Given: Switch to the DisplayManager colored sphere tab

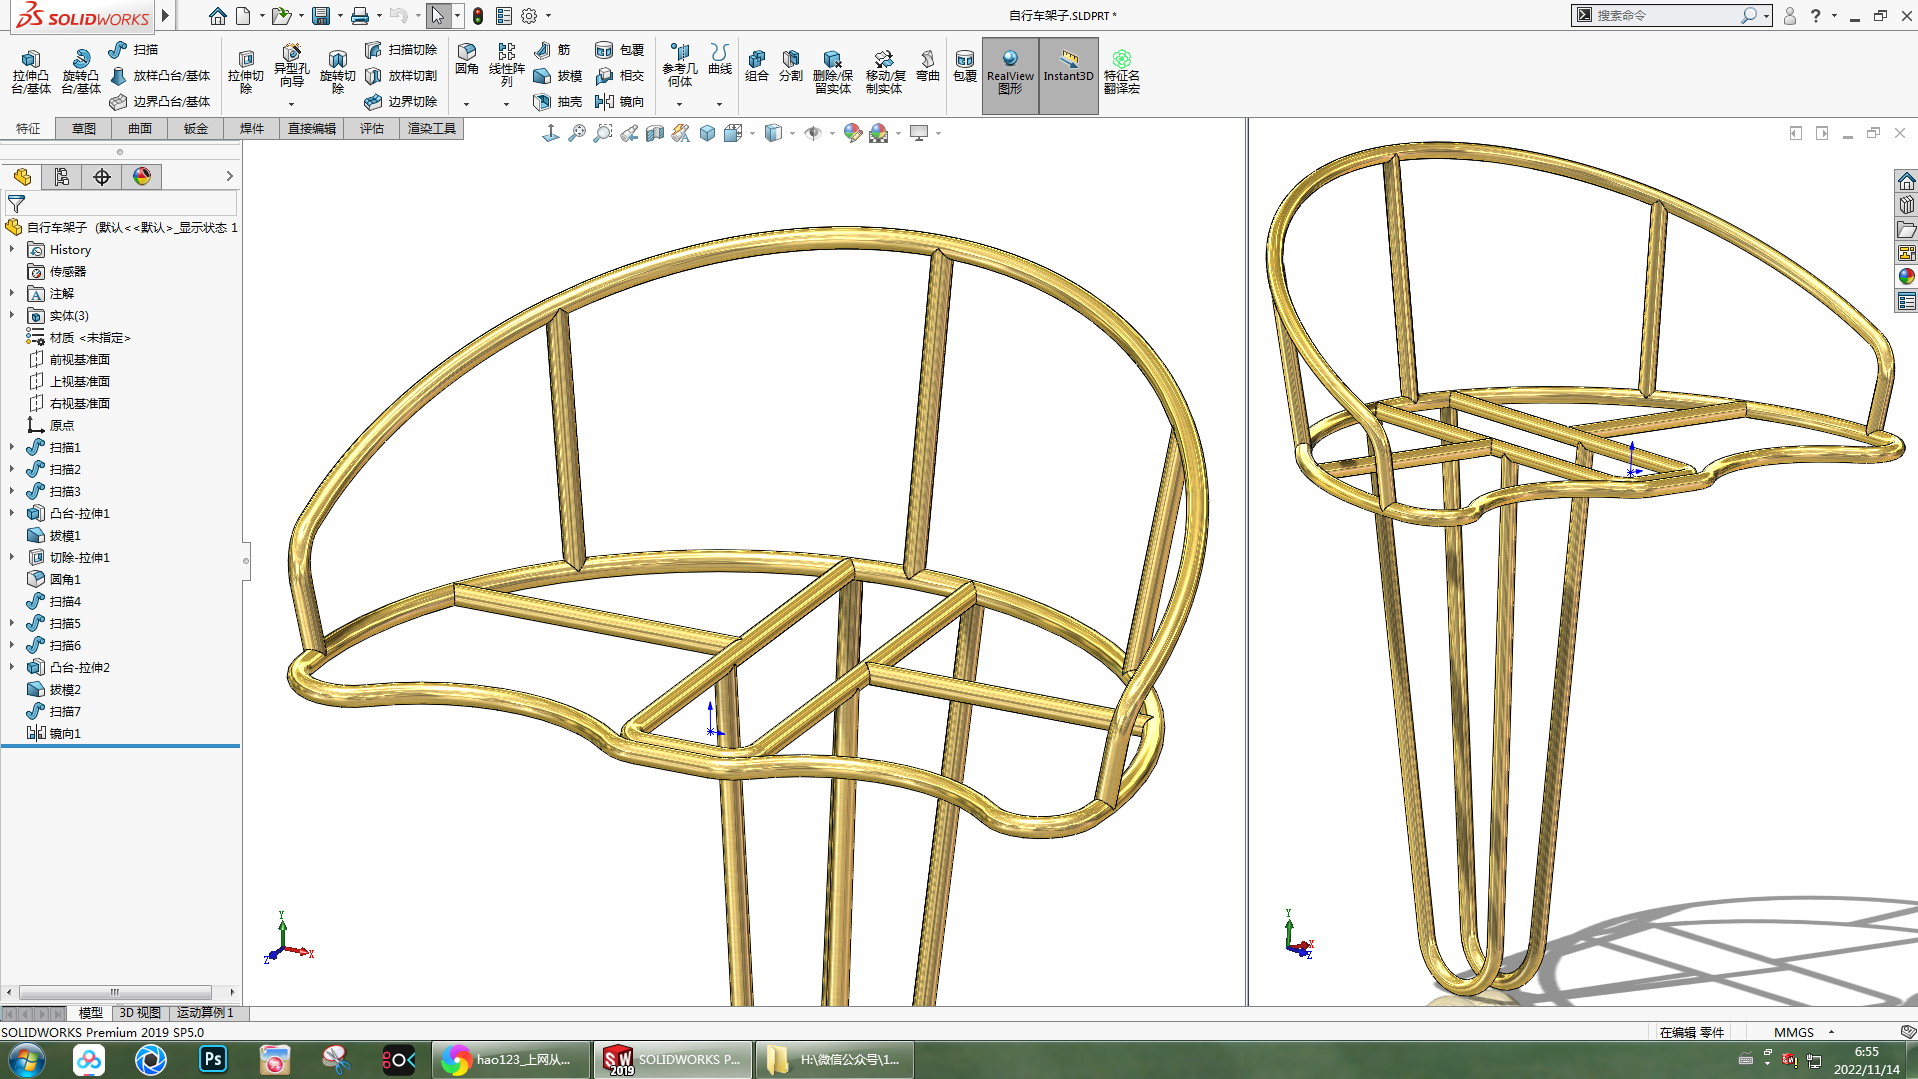Looking at the screenshot, I should (x=142, y=177).
